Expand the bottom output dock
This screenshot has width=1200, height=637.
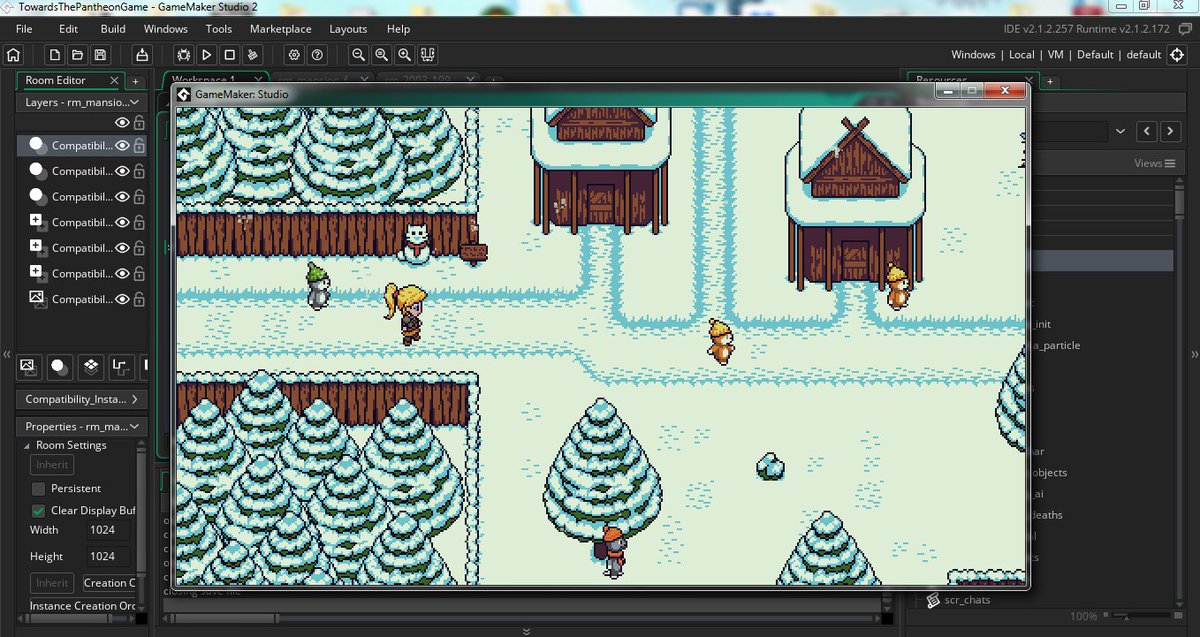526,631
